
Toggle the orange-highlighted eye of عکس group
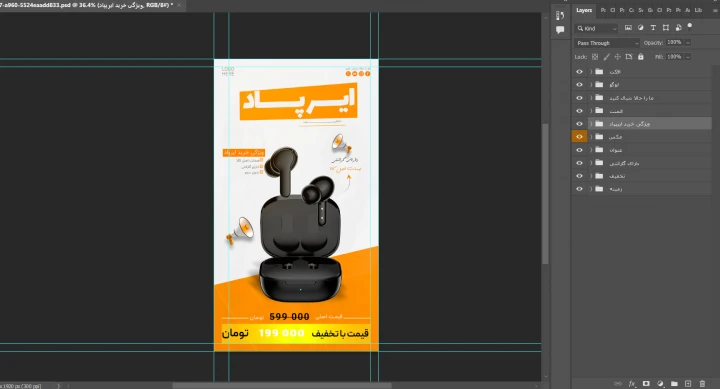579,136
